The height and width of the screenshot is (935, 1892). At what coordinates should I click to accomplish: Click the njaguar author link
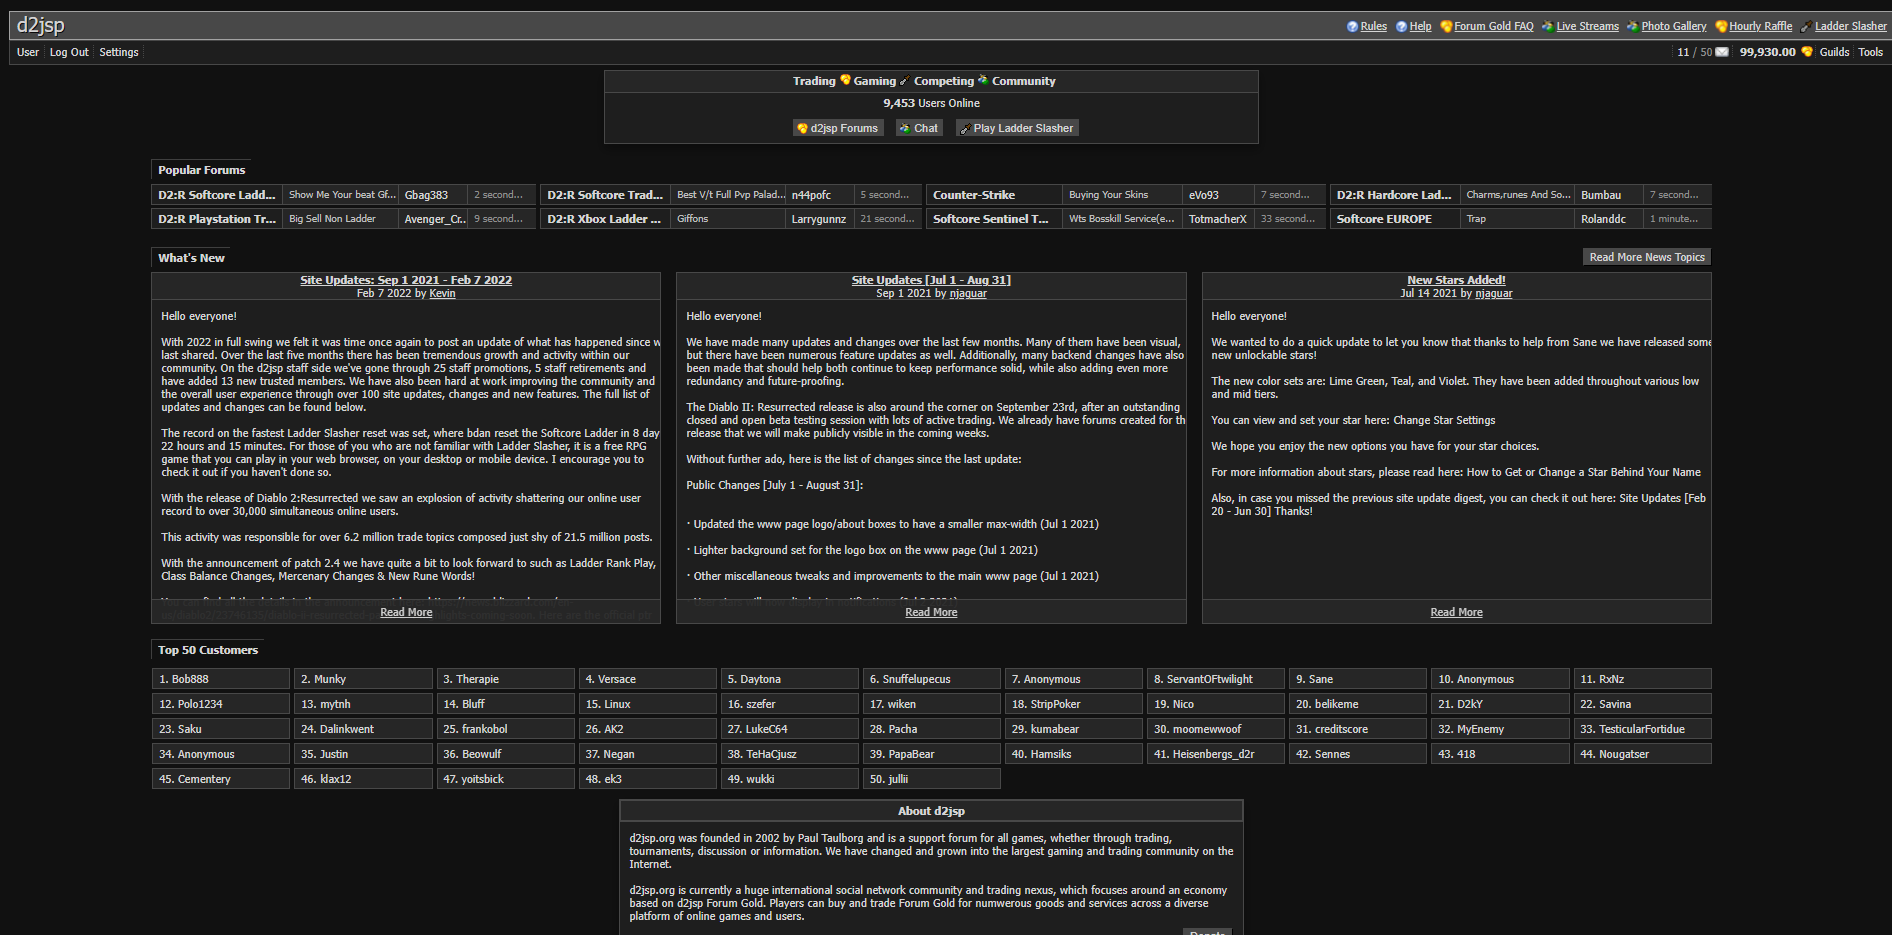tap(968, 293)
